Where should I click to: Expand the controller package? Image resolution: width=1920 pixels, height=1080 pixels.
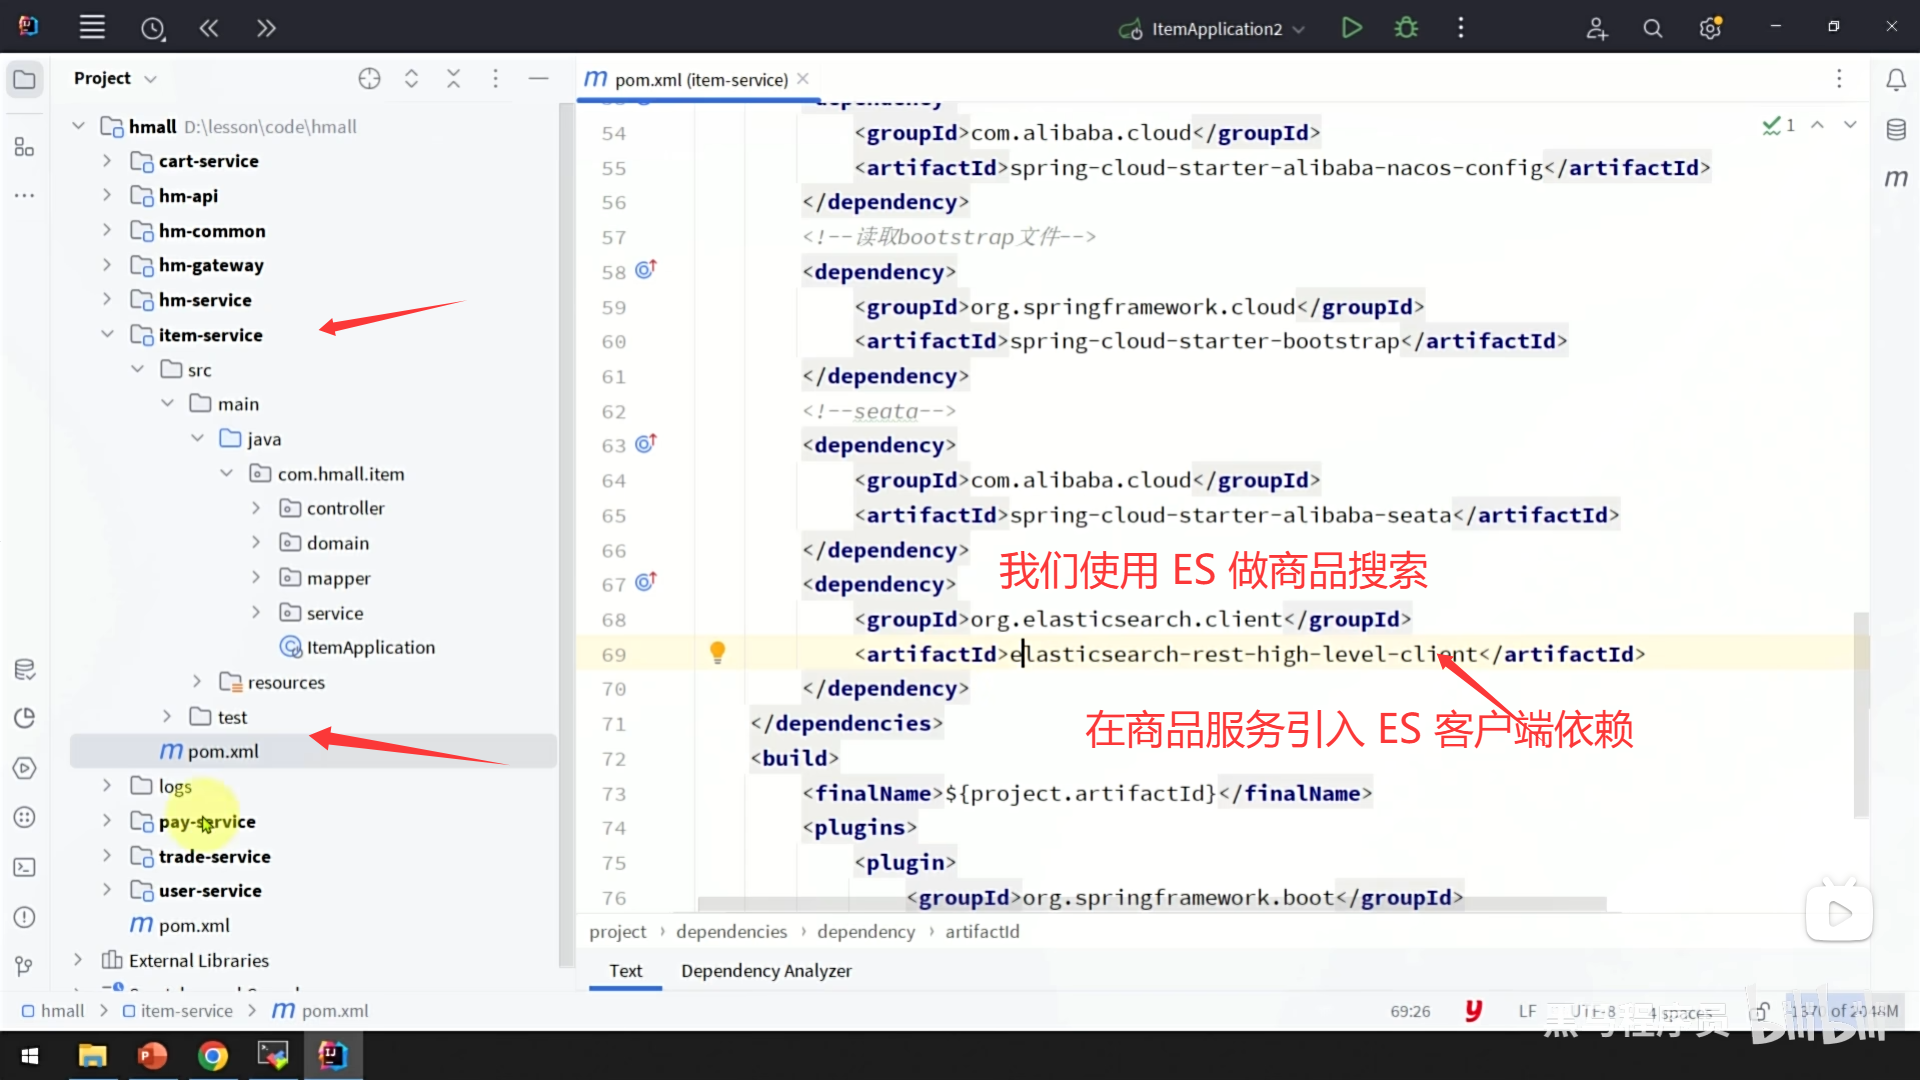click(x=256, y=508)
